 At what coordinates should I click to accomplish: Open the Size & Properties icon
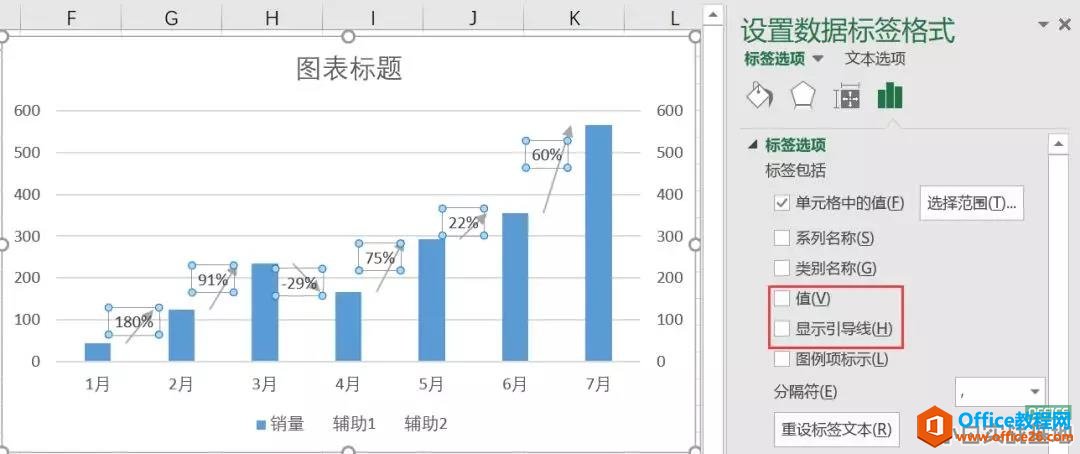tap(847, 96)
